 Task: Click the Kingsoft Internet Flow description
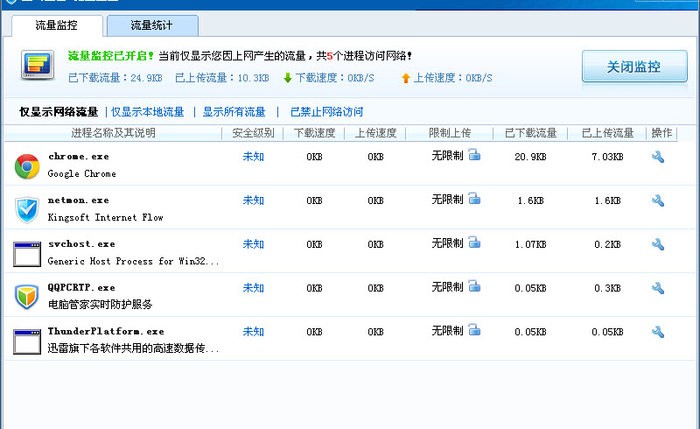(105, 218)
